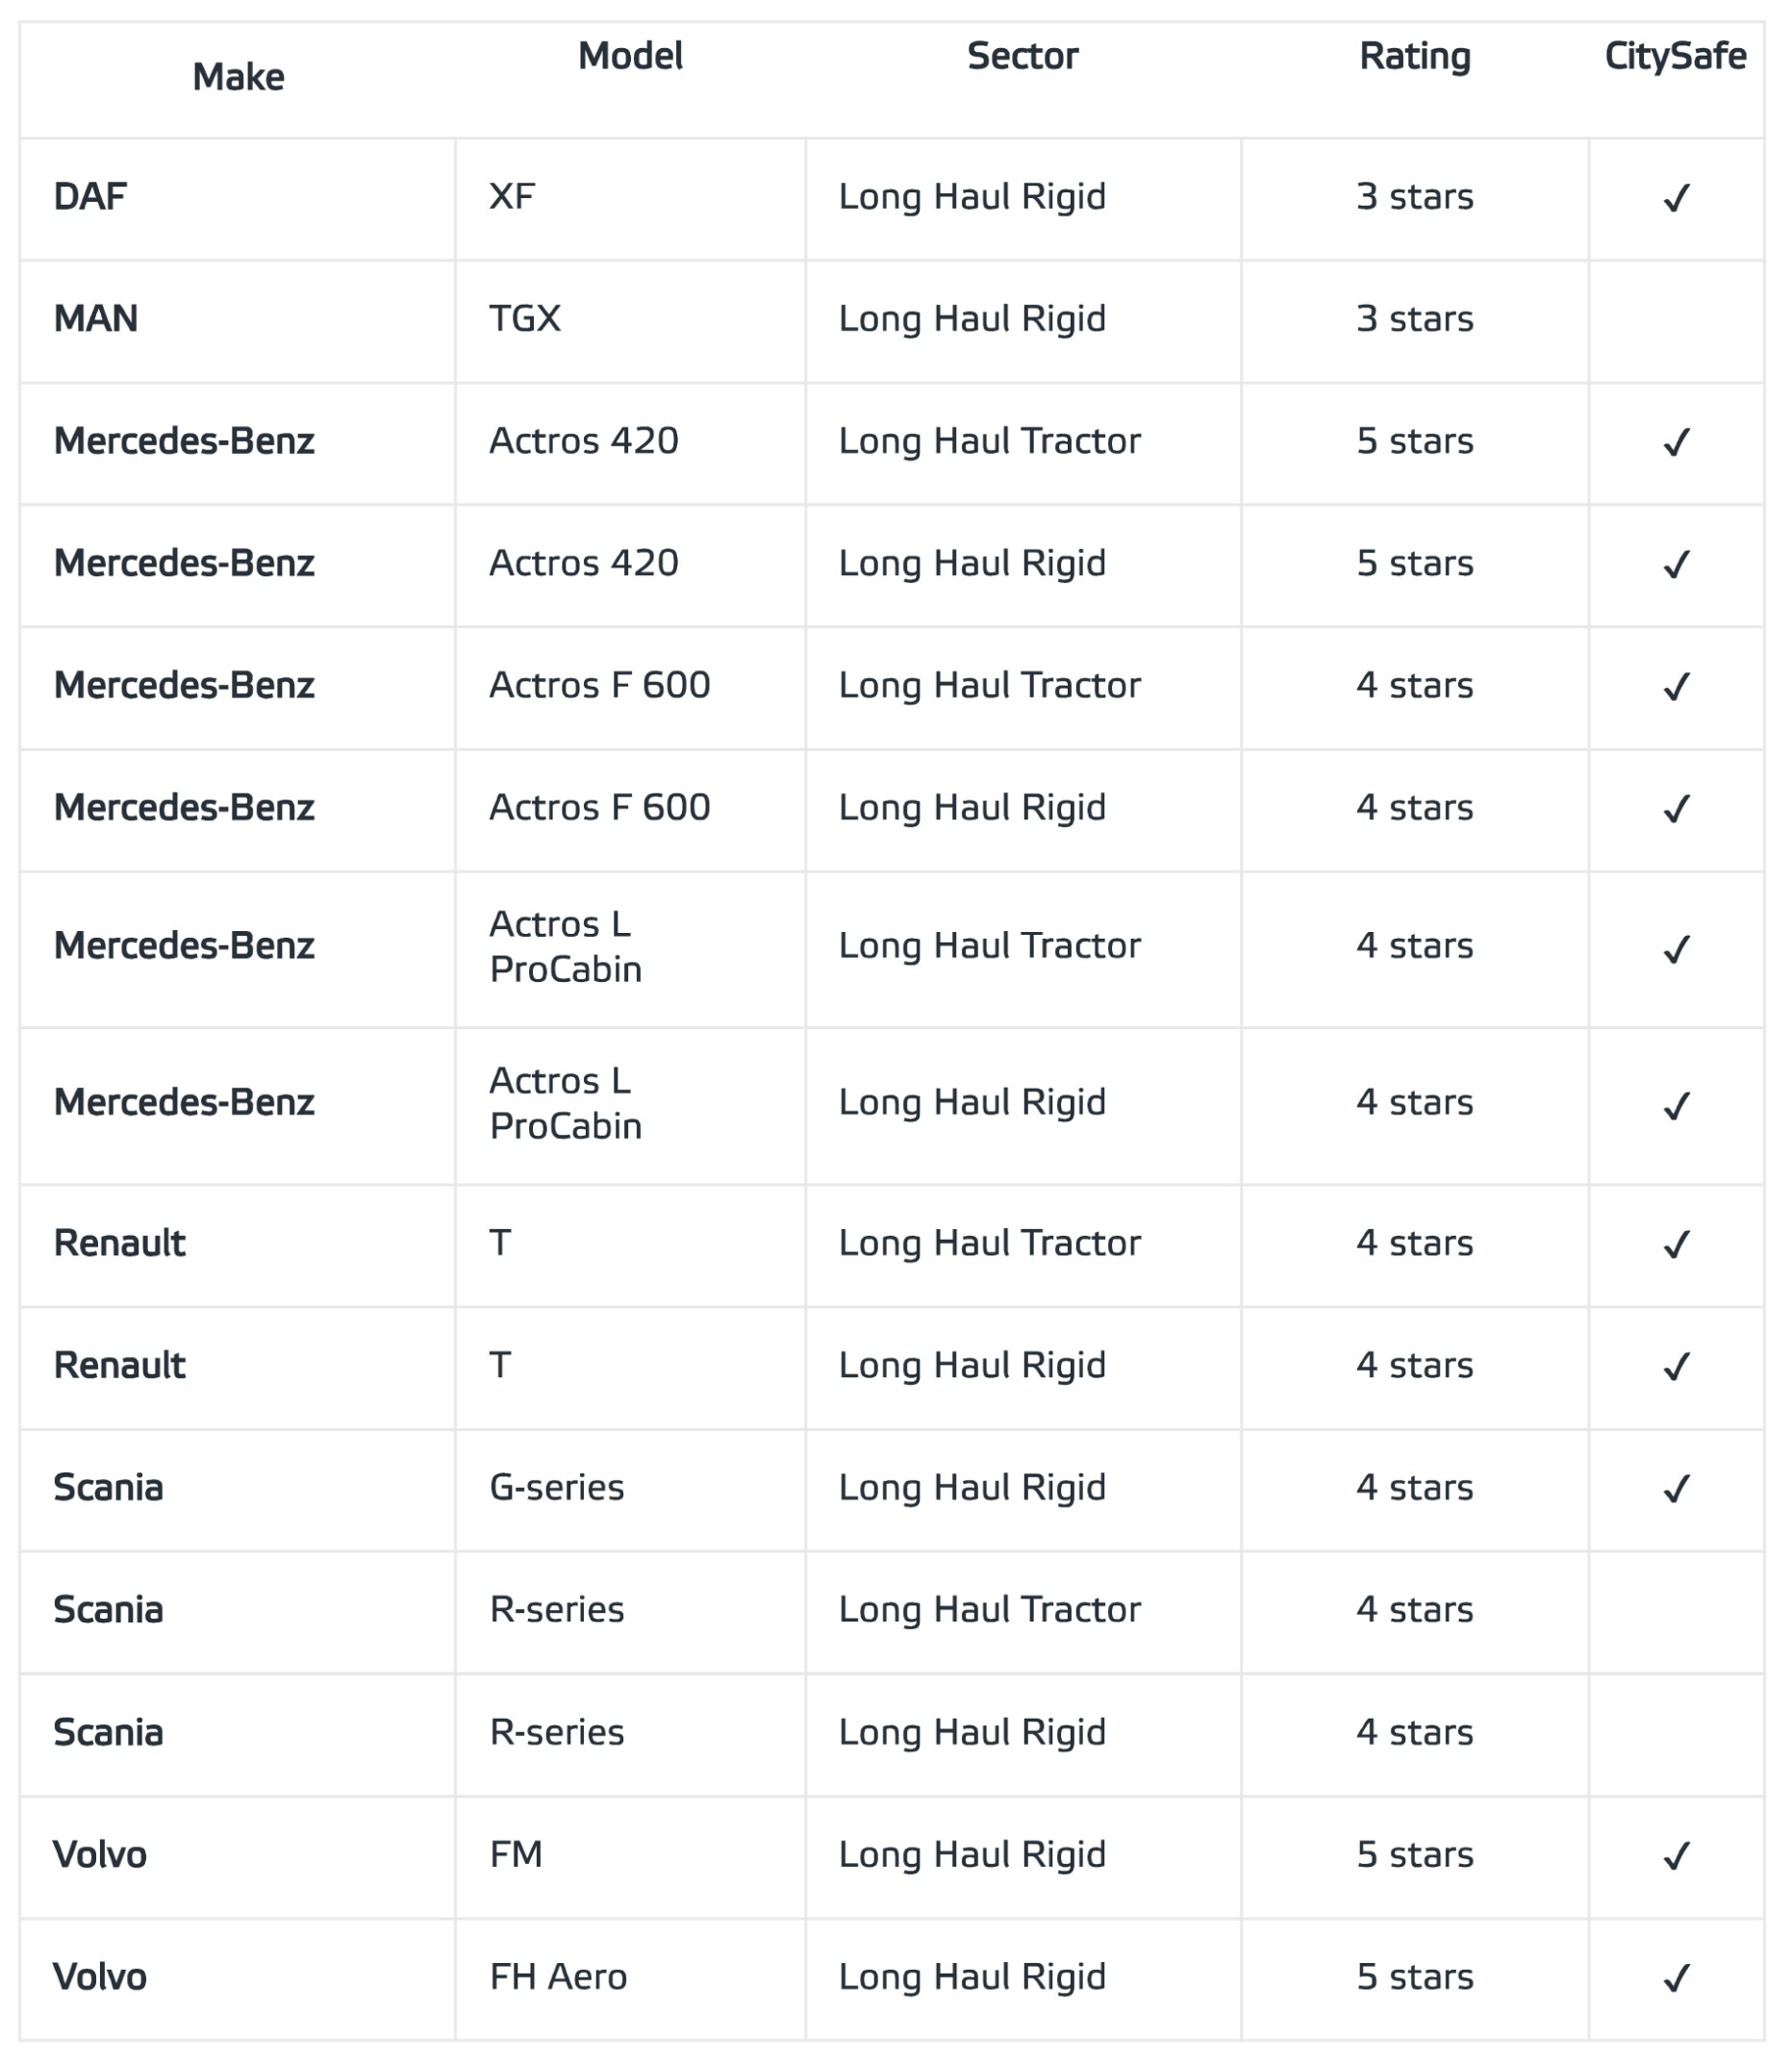Click the Model column header
Image resolution: width=1792 pixels, height=2063 pixels.
(x=630, y=56)
